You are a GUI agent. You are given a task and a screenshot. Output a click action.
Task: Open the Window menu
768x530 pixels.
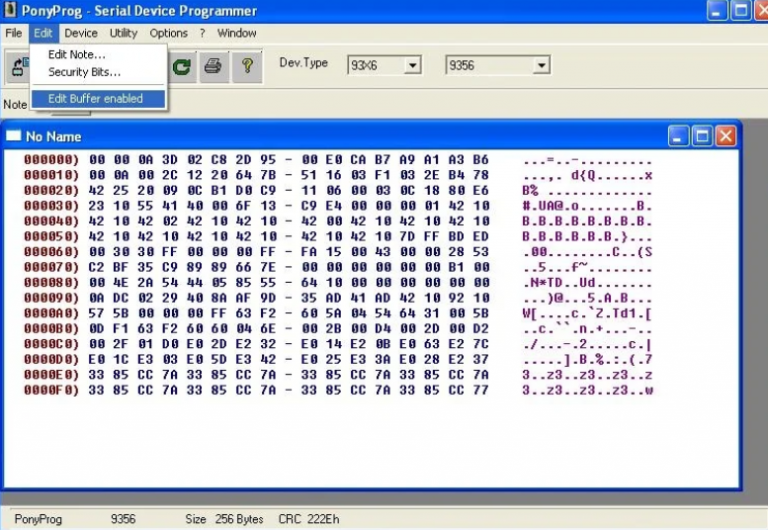pyautogui.click(x=237, y=33)
